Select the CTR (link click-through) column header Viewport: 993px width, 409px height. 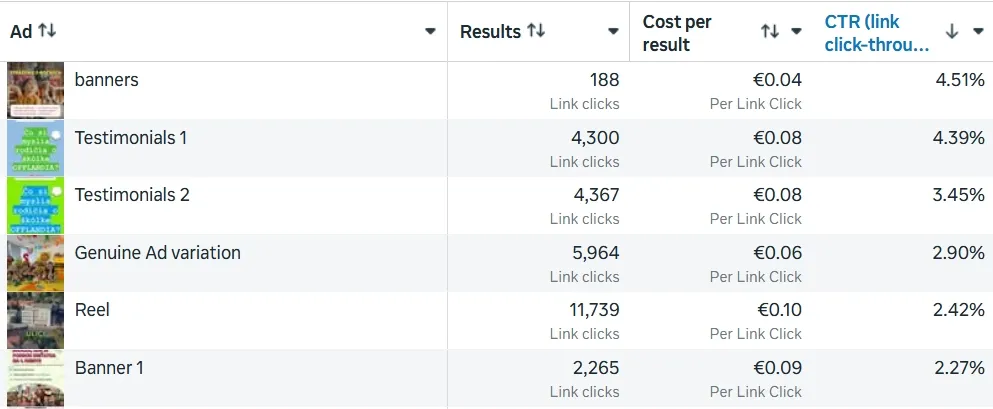click(x=877, y=33)
